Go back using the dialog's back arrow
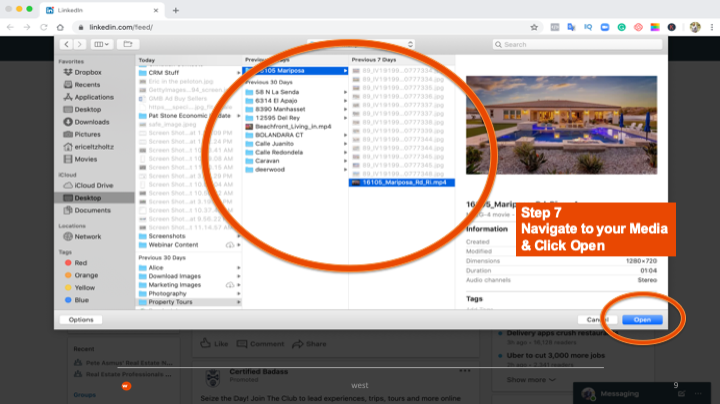The image size is (720, 404). tap(67, 44)
